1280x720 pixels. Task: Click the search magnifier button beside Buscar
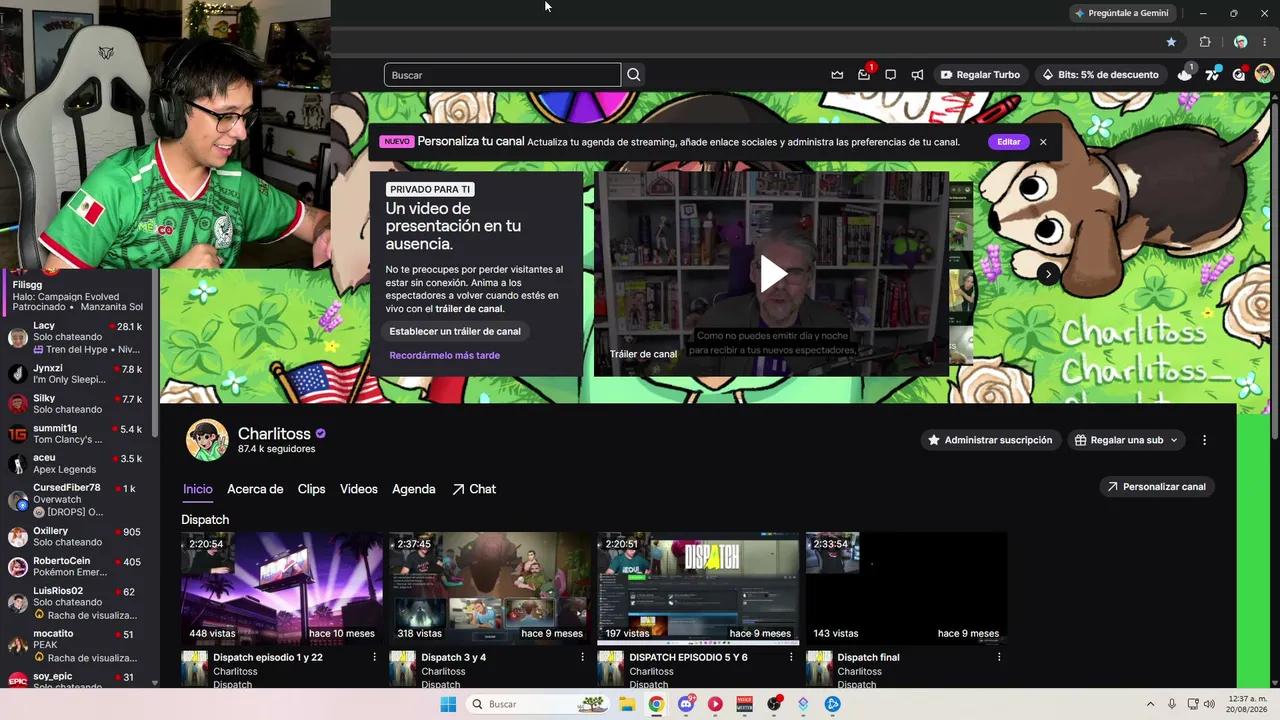click(x=634, y=75)
